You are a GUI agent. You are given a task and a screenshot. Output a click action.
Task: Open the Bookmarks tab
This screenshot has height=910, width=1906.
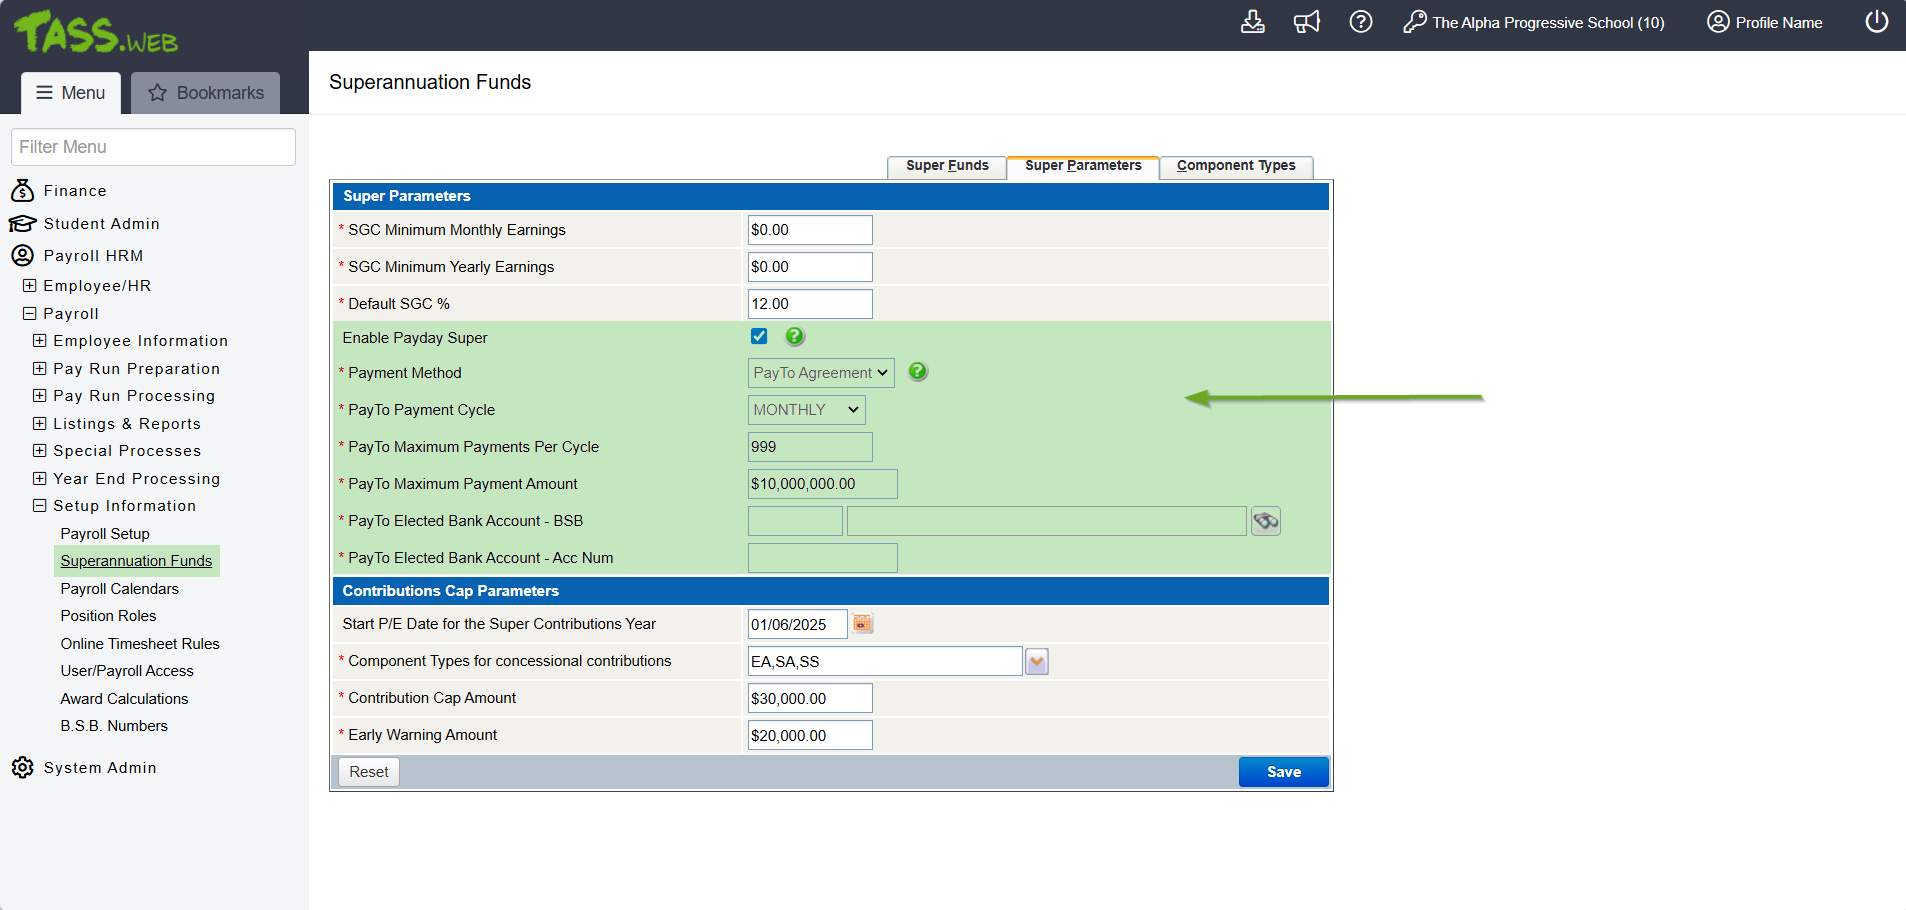click(x=206, y=93)
